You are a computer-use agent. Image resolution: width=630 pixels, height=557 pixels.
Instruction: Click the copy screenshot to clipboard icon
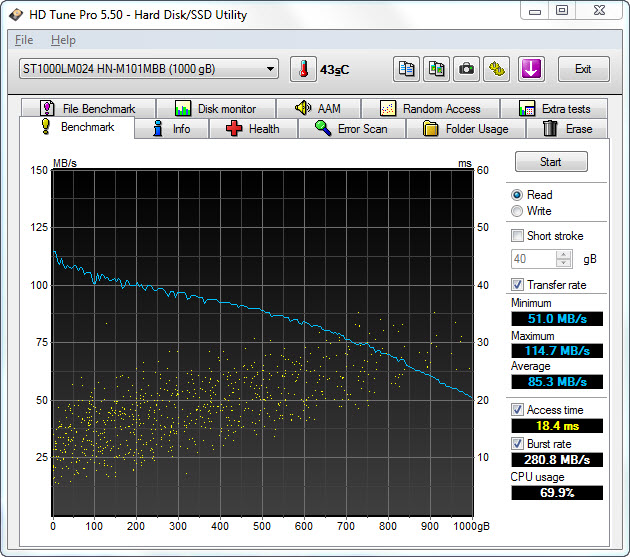click(x=437, y=69)
